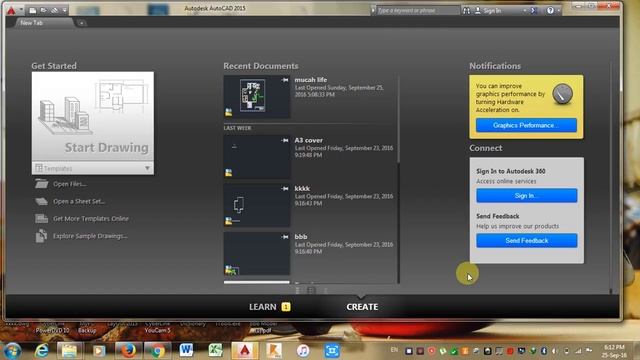
Task: Open Explore Sample Drawings link
Action: (90, 236)
